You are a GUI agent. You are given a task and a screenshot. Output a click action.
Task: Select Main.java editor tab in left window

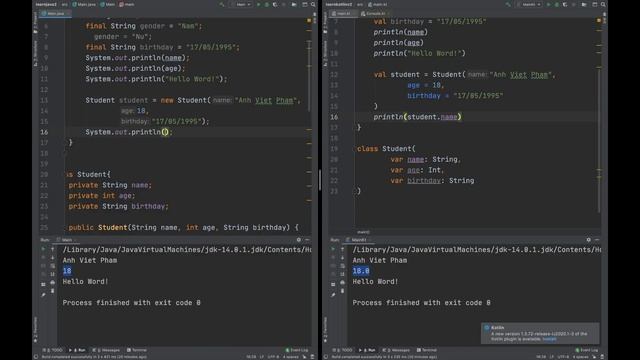coord(55,13)
